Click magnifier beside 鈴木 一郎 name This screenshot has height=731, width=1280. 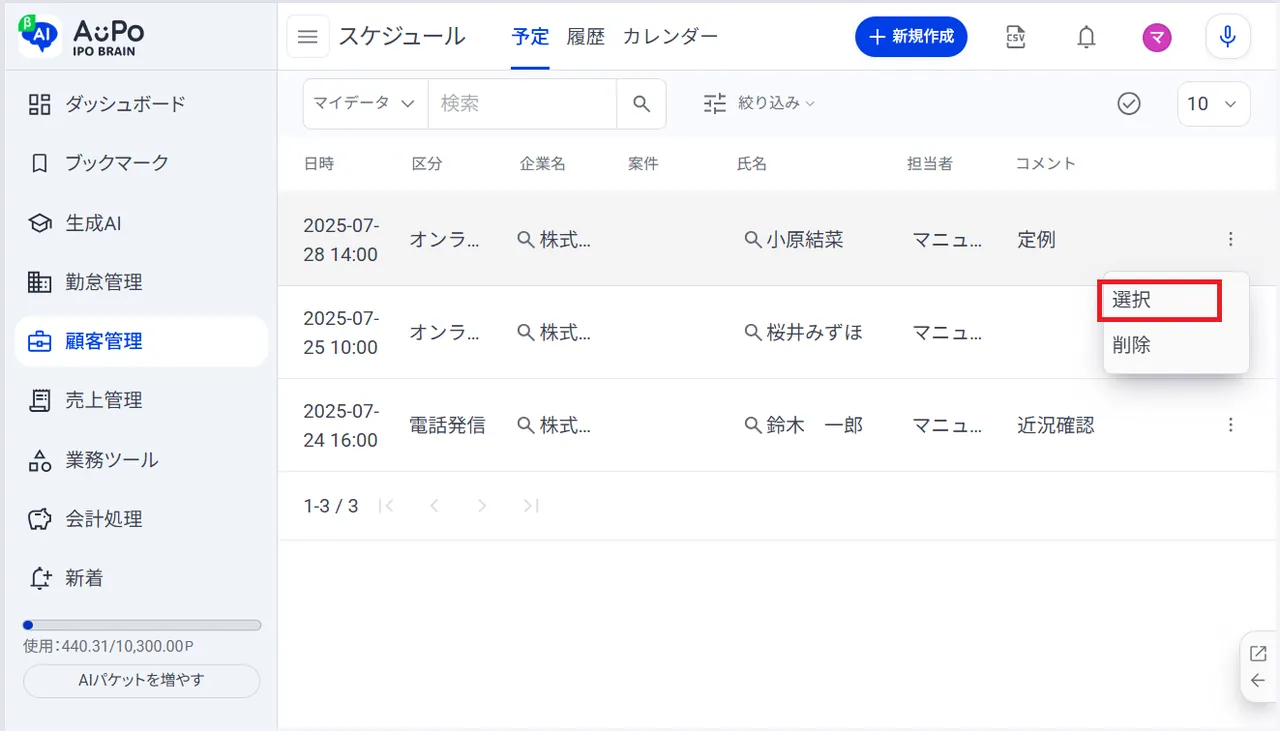[x=753, y=425]
